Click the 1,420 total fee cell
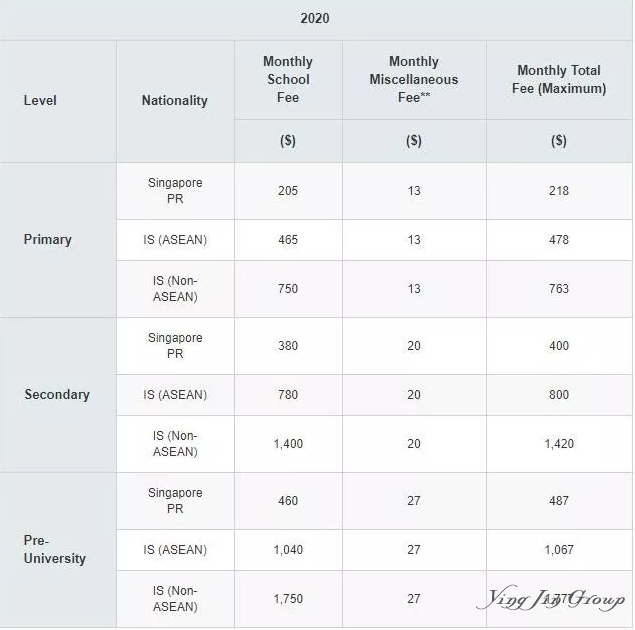635x630 pixels. (559, 444)
